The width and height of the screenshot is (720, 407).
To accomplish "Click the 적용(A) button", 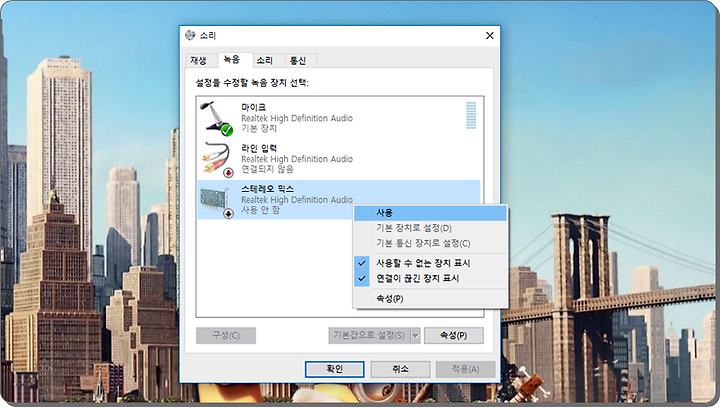I will tap(466, 369).
